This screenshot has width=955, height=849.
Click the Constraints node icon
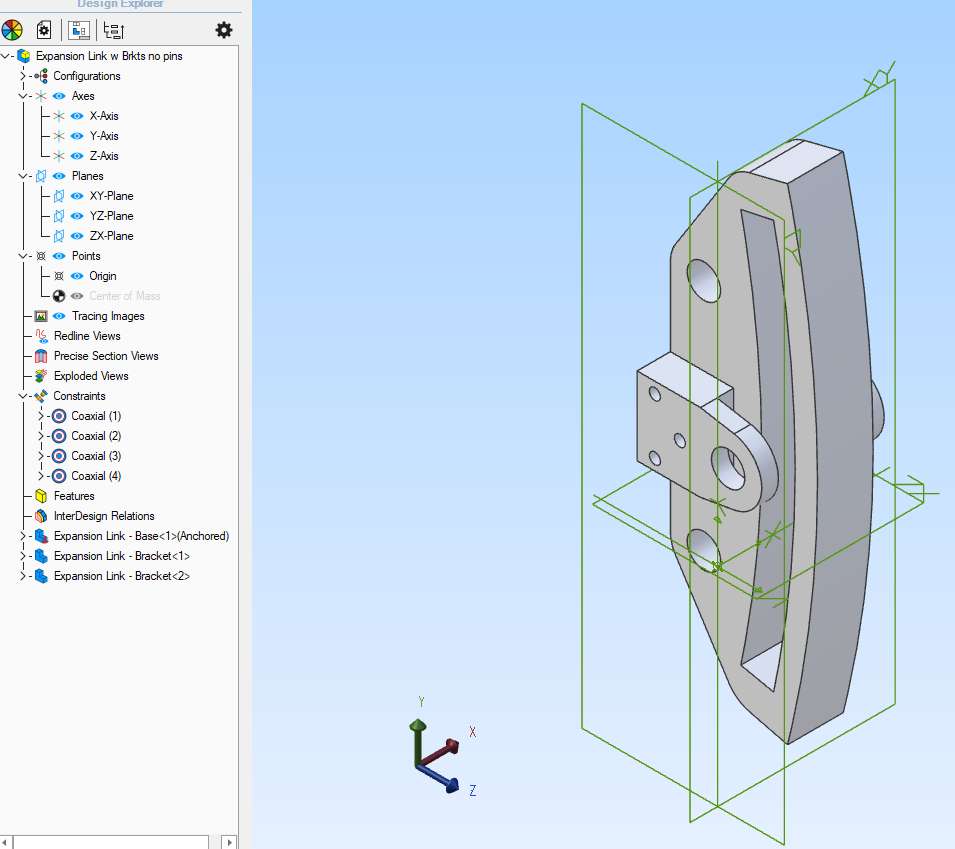(x=41, y=396)
